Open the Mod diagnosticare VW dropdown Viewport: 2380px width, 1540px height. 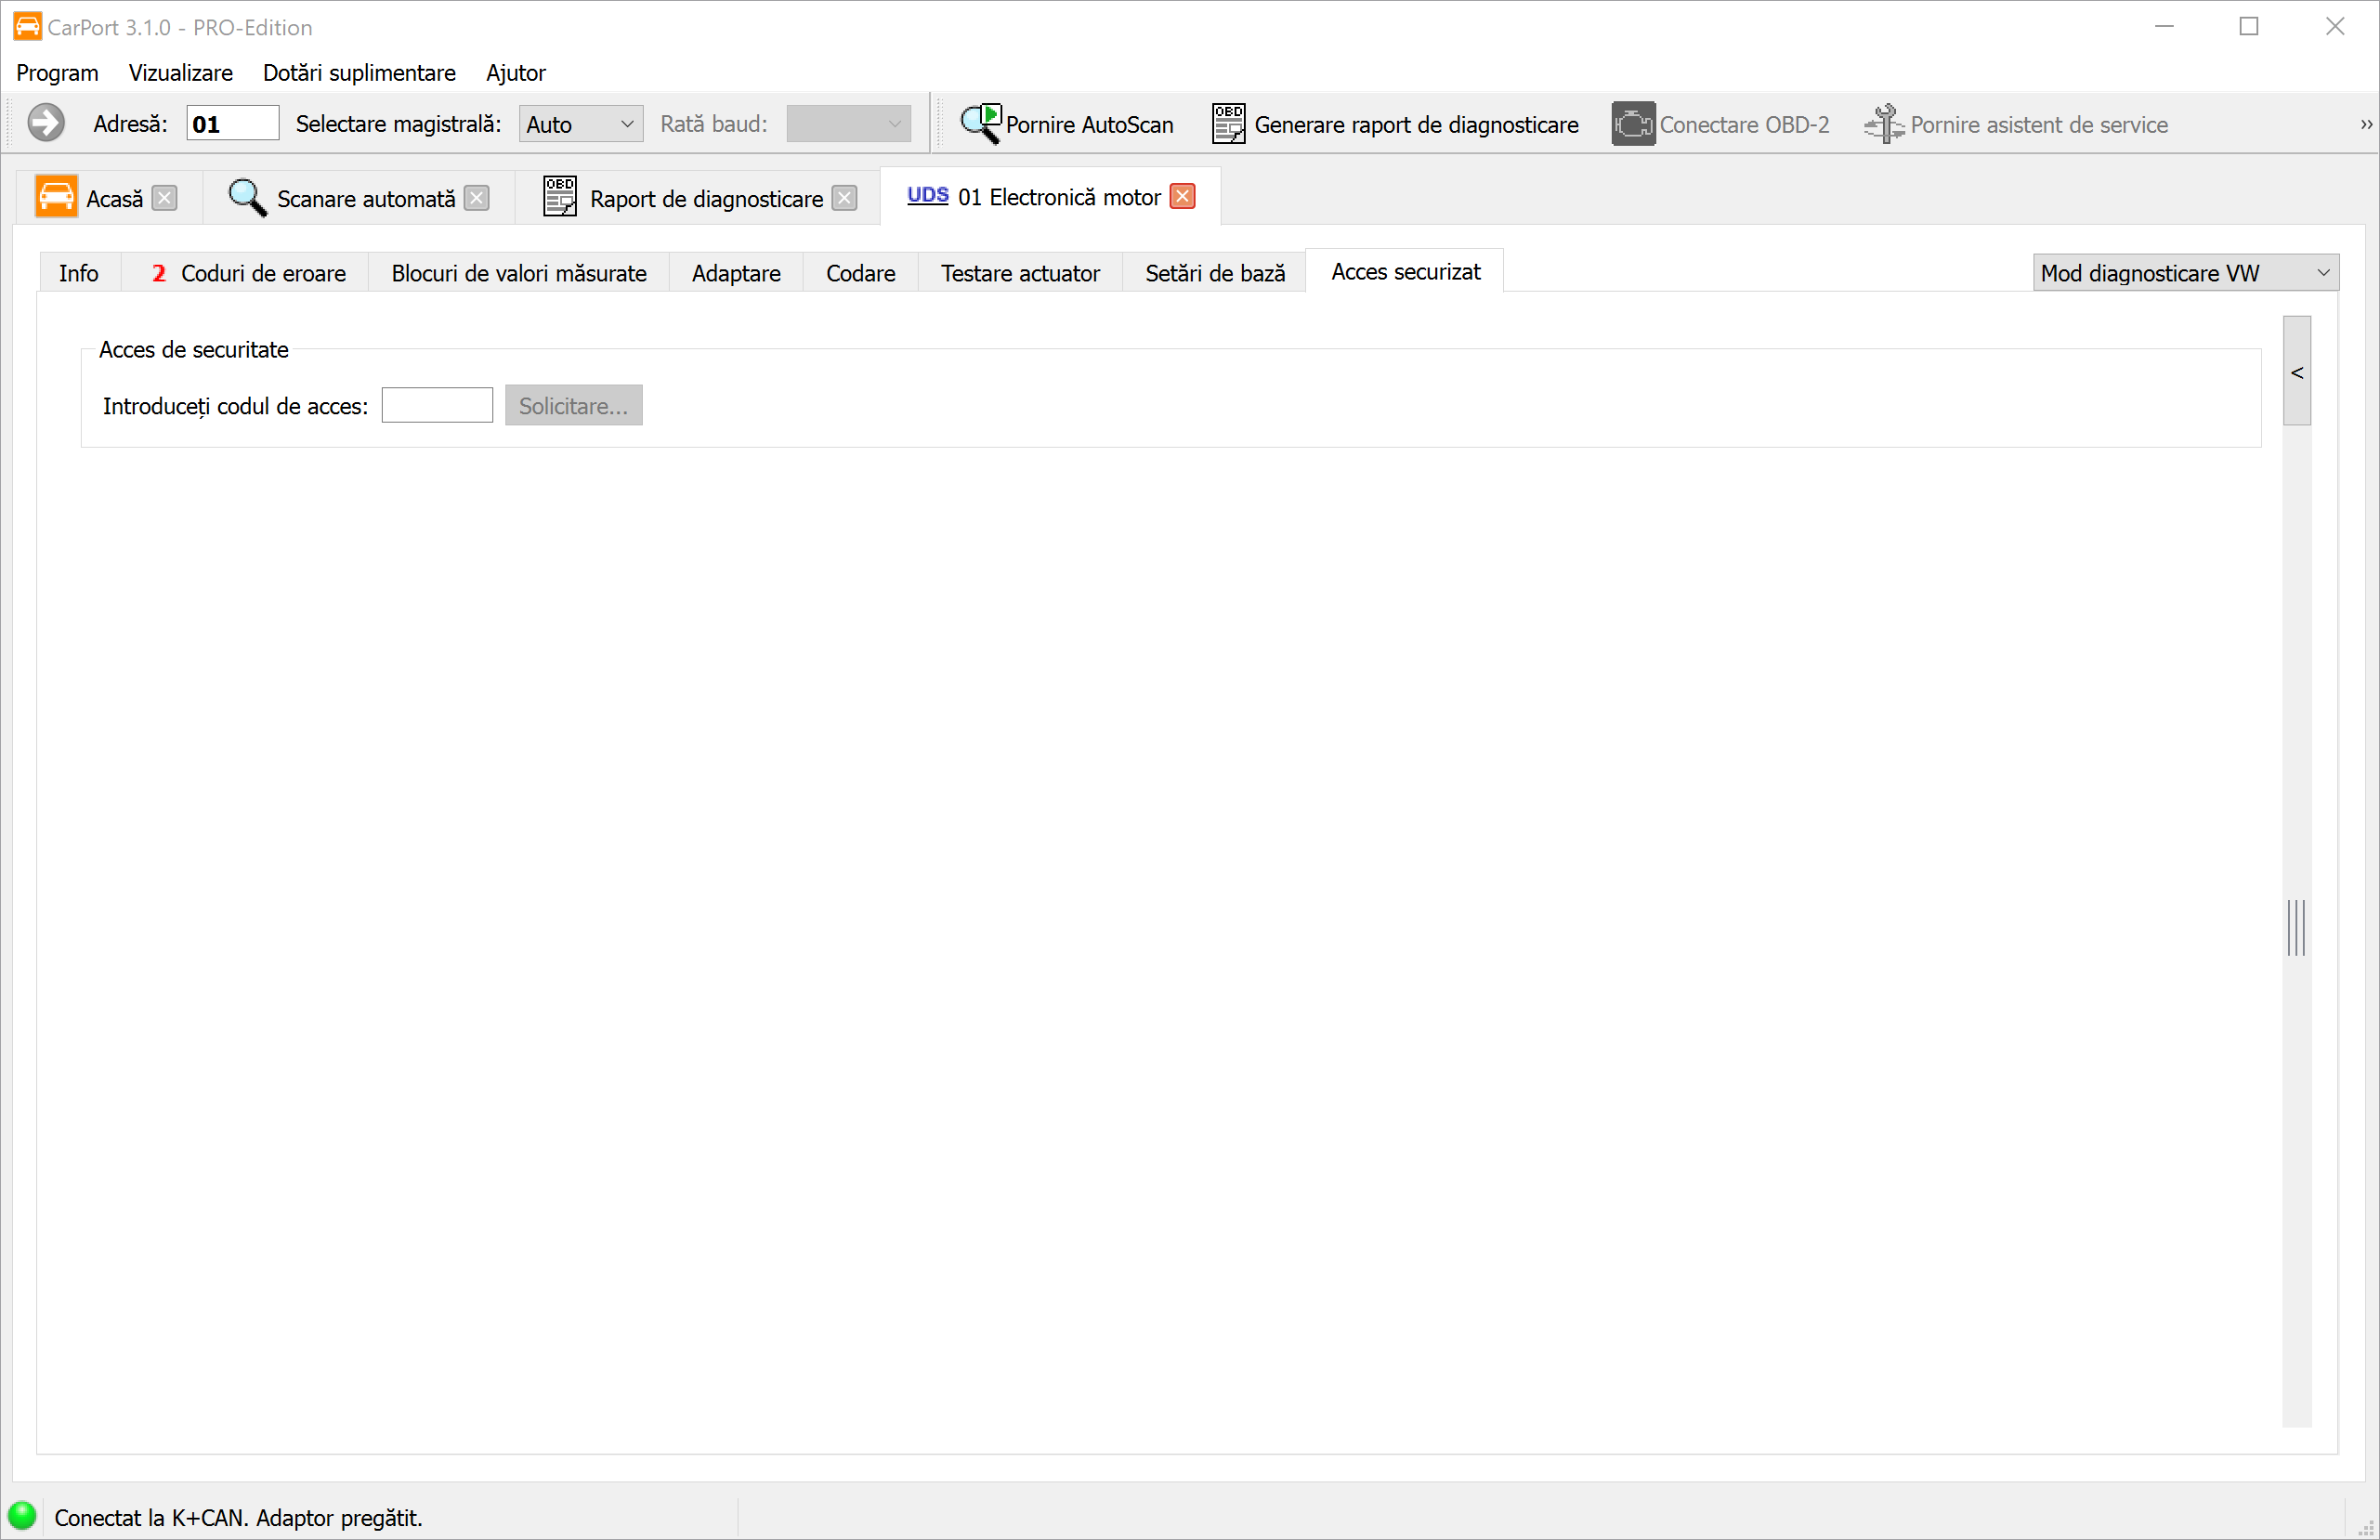click(x=2185, y=273)
